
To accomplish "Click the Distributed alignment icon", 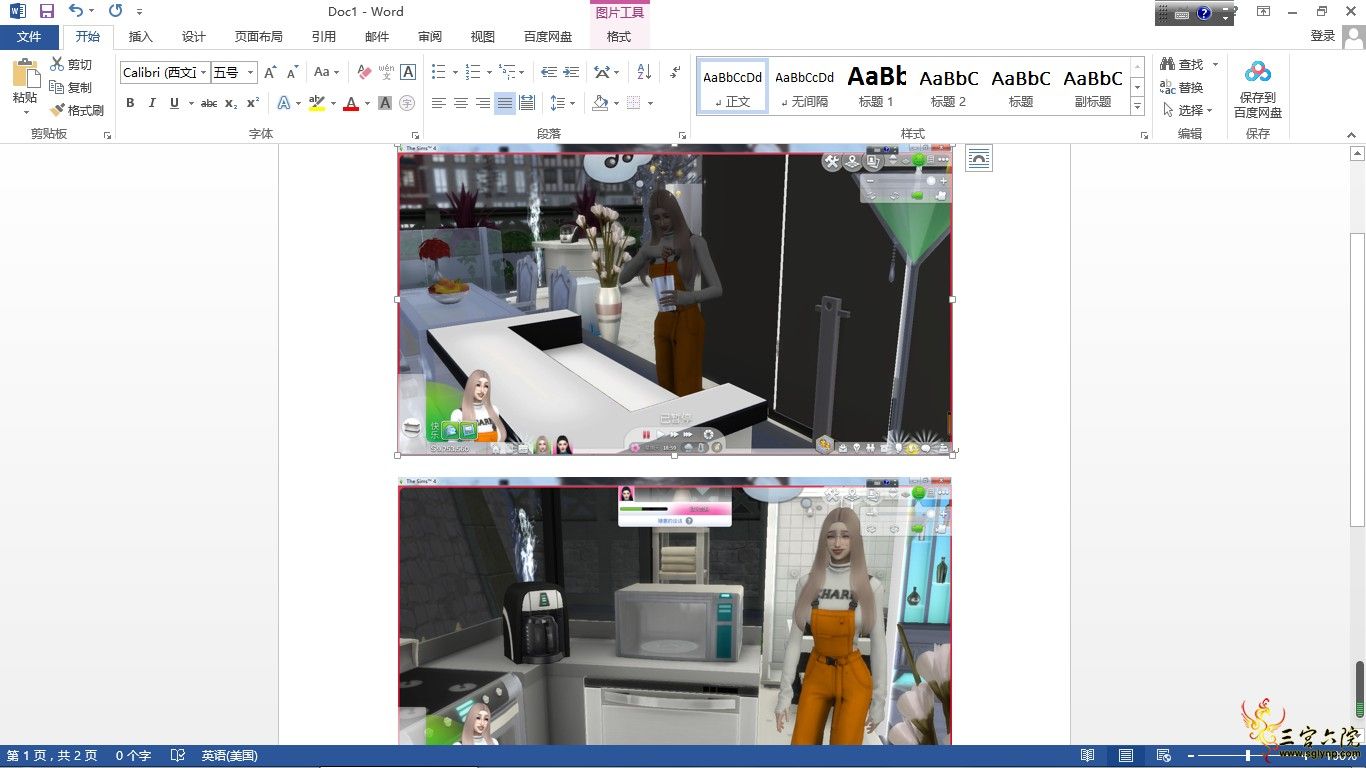I will (527, 103).
